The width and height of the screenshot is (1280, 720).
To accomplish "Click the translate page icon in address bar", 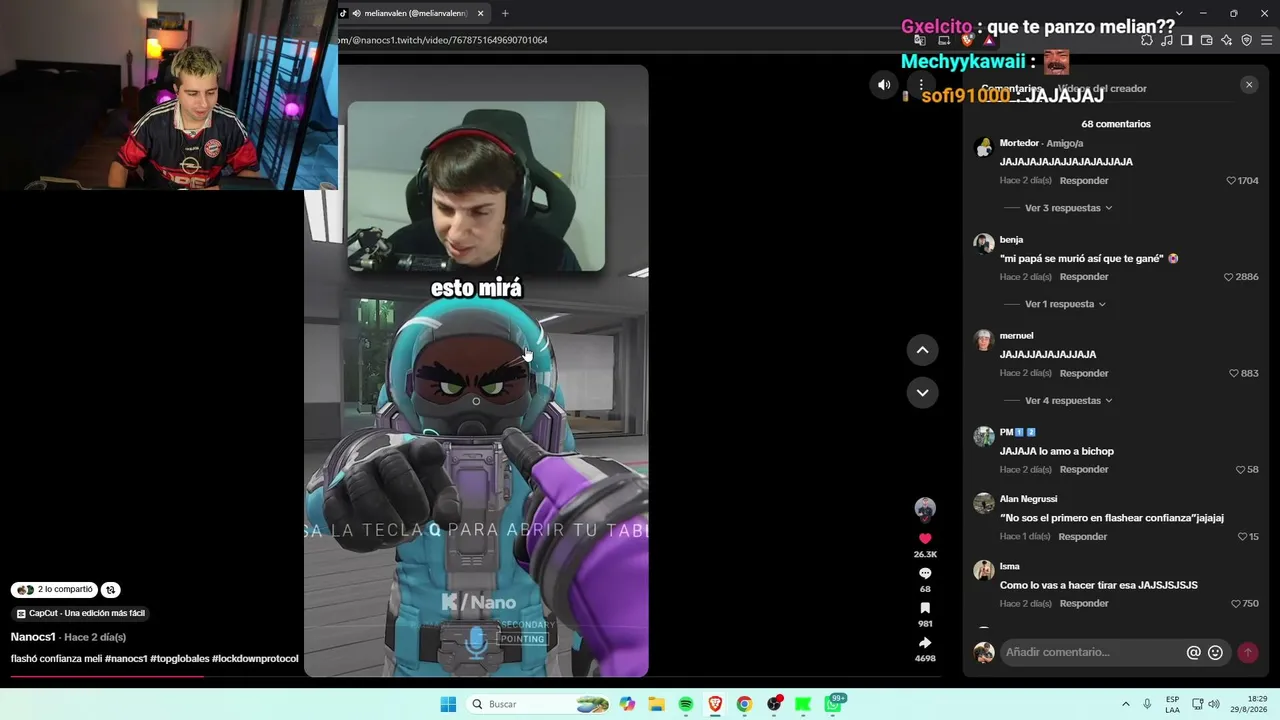I will pyautogui.click(x=920, y=40).
